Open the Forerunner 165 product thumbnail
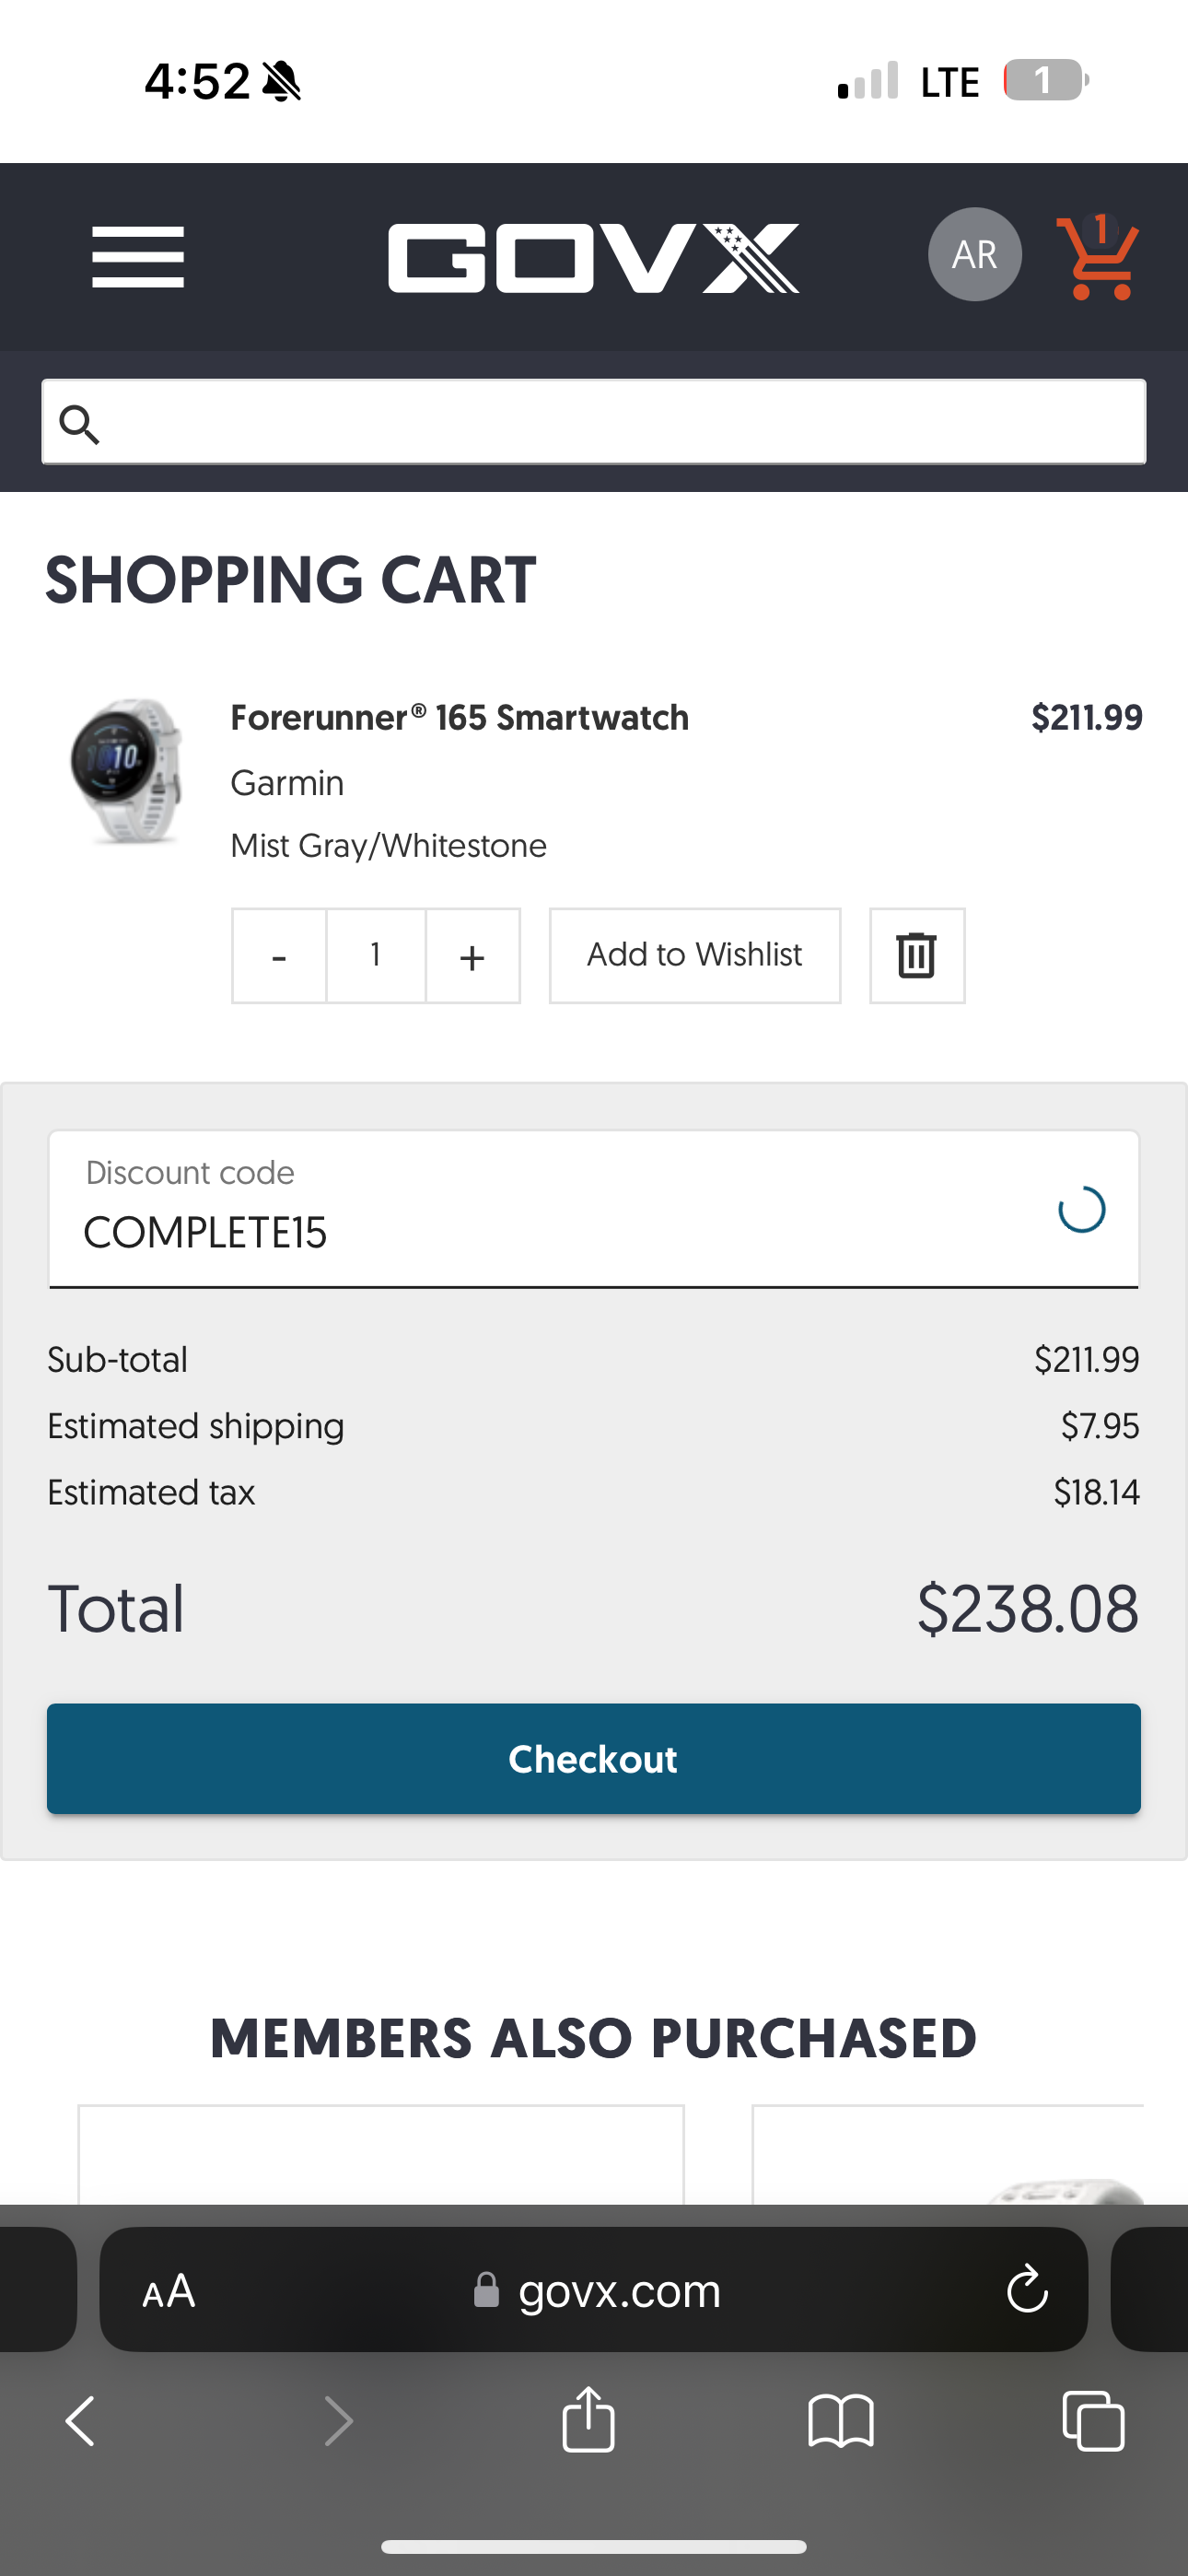Image resolution: width=1188 pixels, height=2576 pixels. (131, 775)
